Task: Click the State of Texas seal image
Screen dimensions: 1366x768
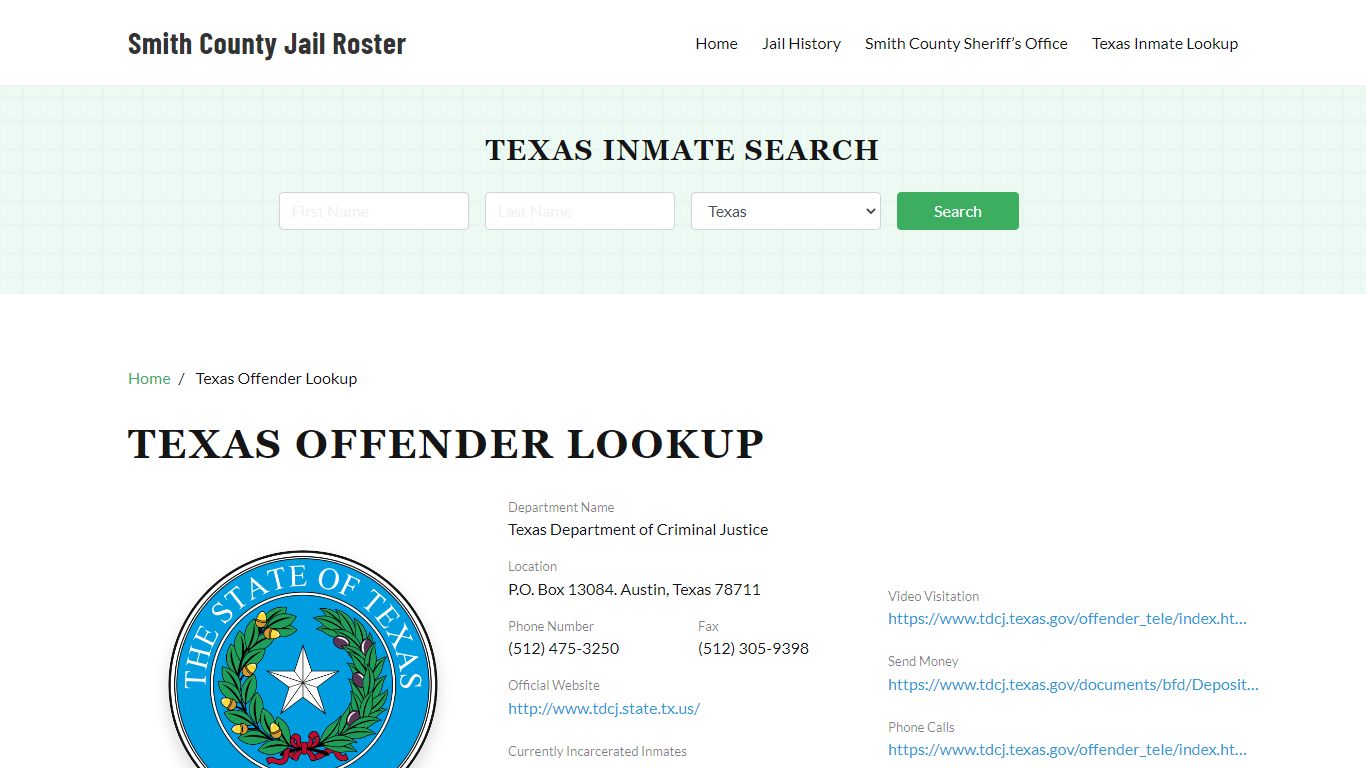Action: 303,660
